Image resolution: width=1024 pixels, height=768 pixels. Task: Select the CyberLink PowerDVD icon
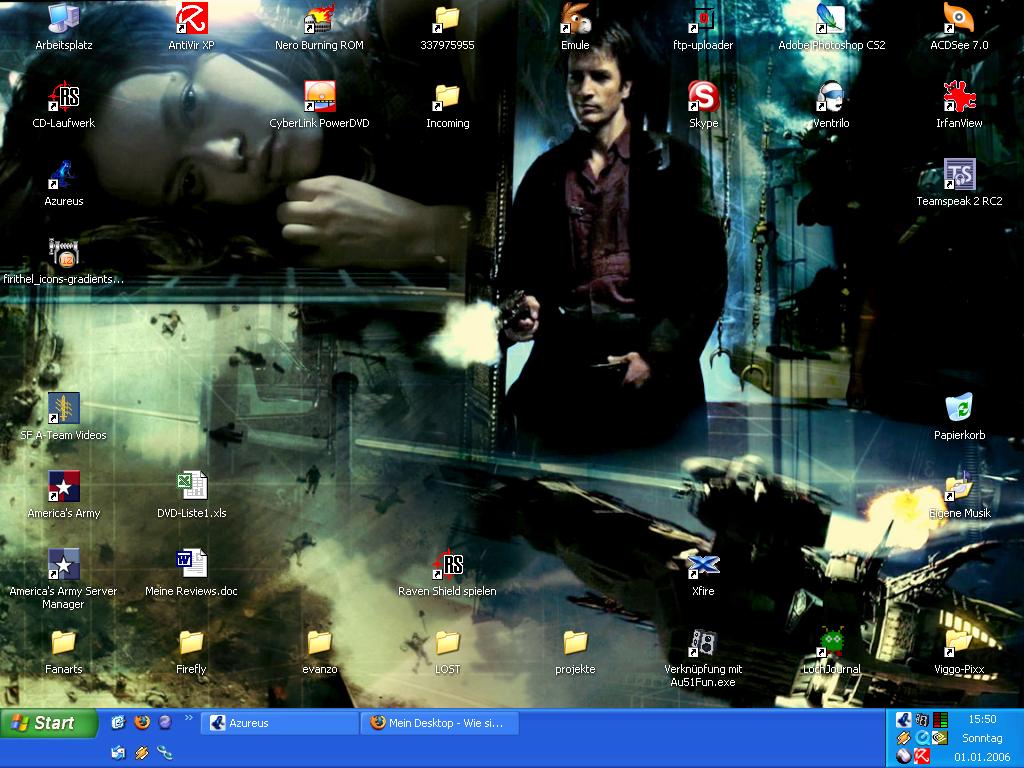click(x=319, y=97)
